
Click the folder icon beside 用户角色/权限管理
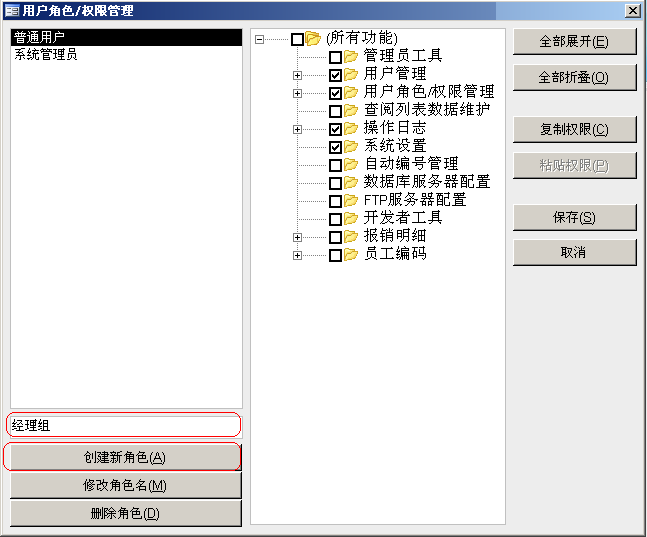[351, 92]
